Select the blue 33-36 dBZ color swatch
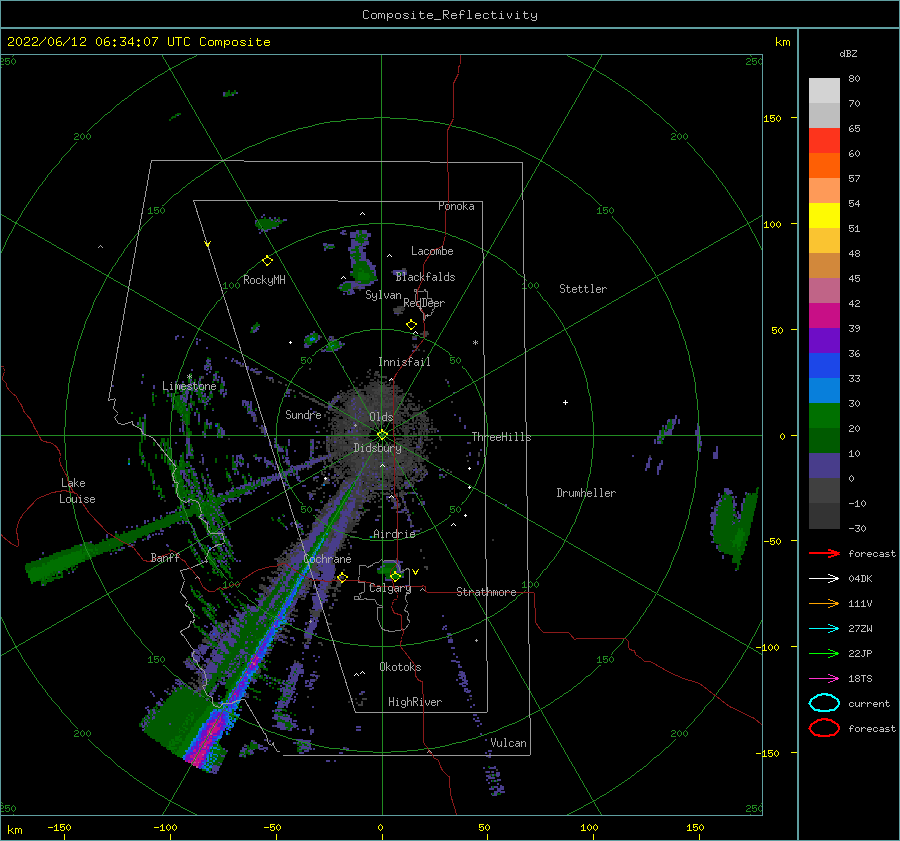900x841 pixels. 824,366
